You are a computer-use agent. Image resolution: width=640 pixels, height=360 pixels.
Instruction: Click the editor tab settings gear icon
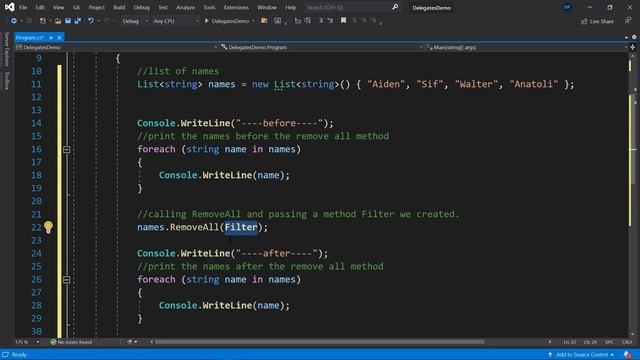634,37
